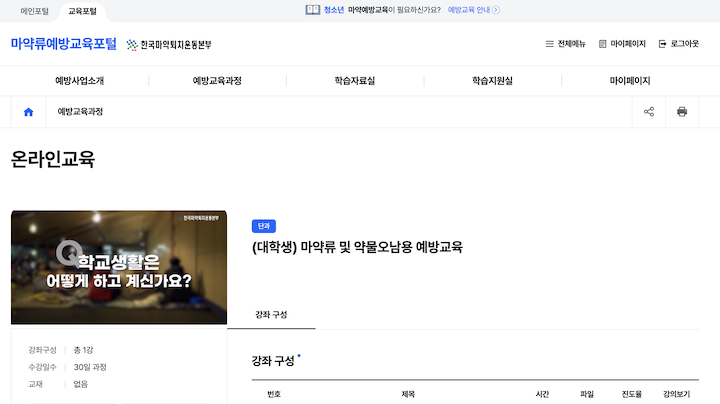The width and height of the screenshot is (720, 404).
Task: Click 파일 column header
Action: click(x=587, y=394)
